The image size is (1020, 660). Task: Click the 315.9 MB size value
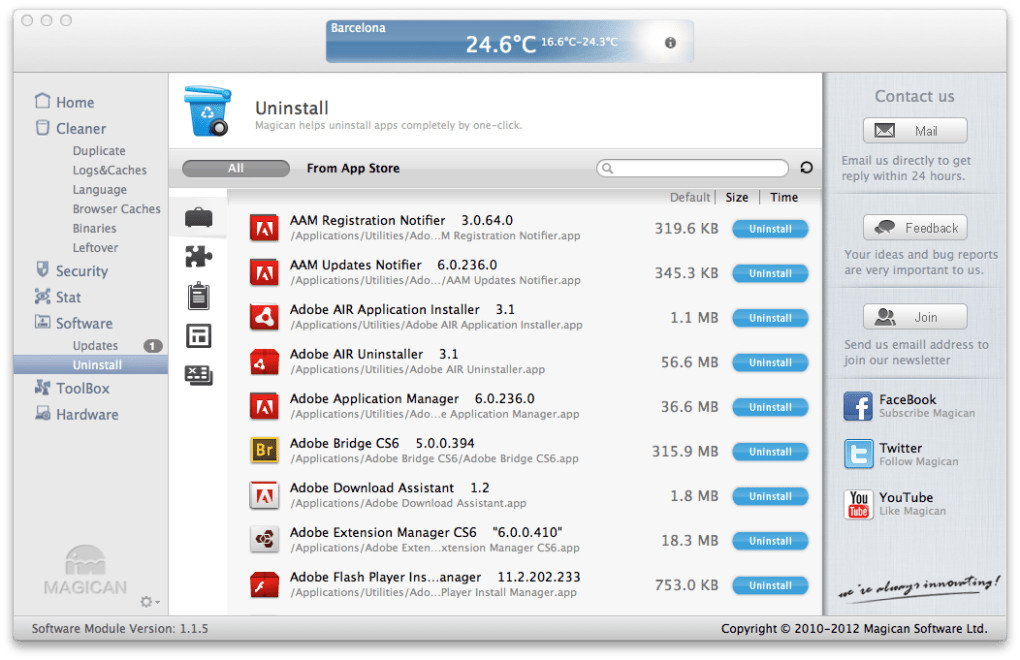pos(685,451)
